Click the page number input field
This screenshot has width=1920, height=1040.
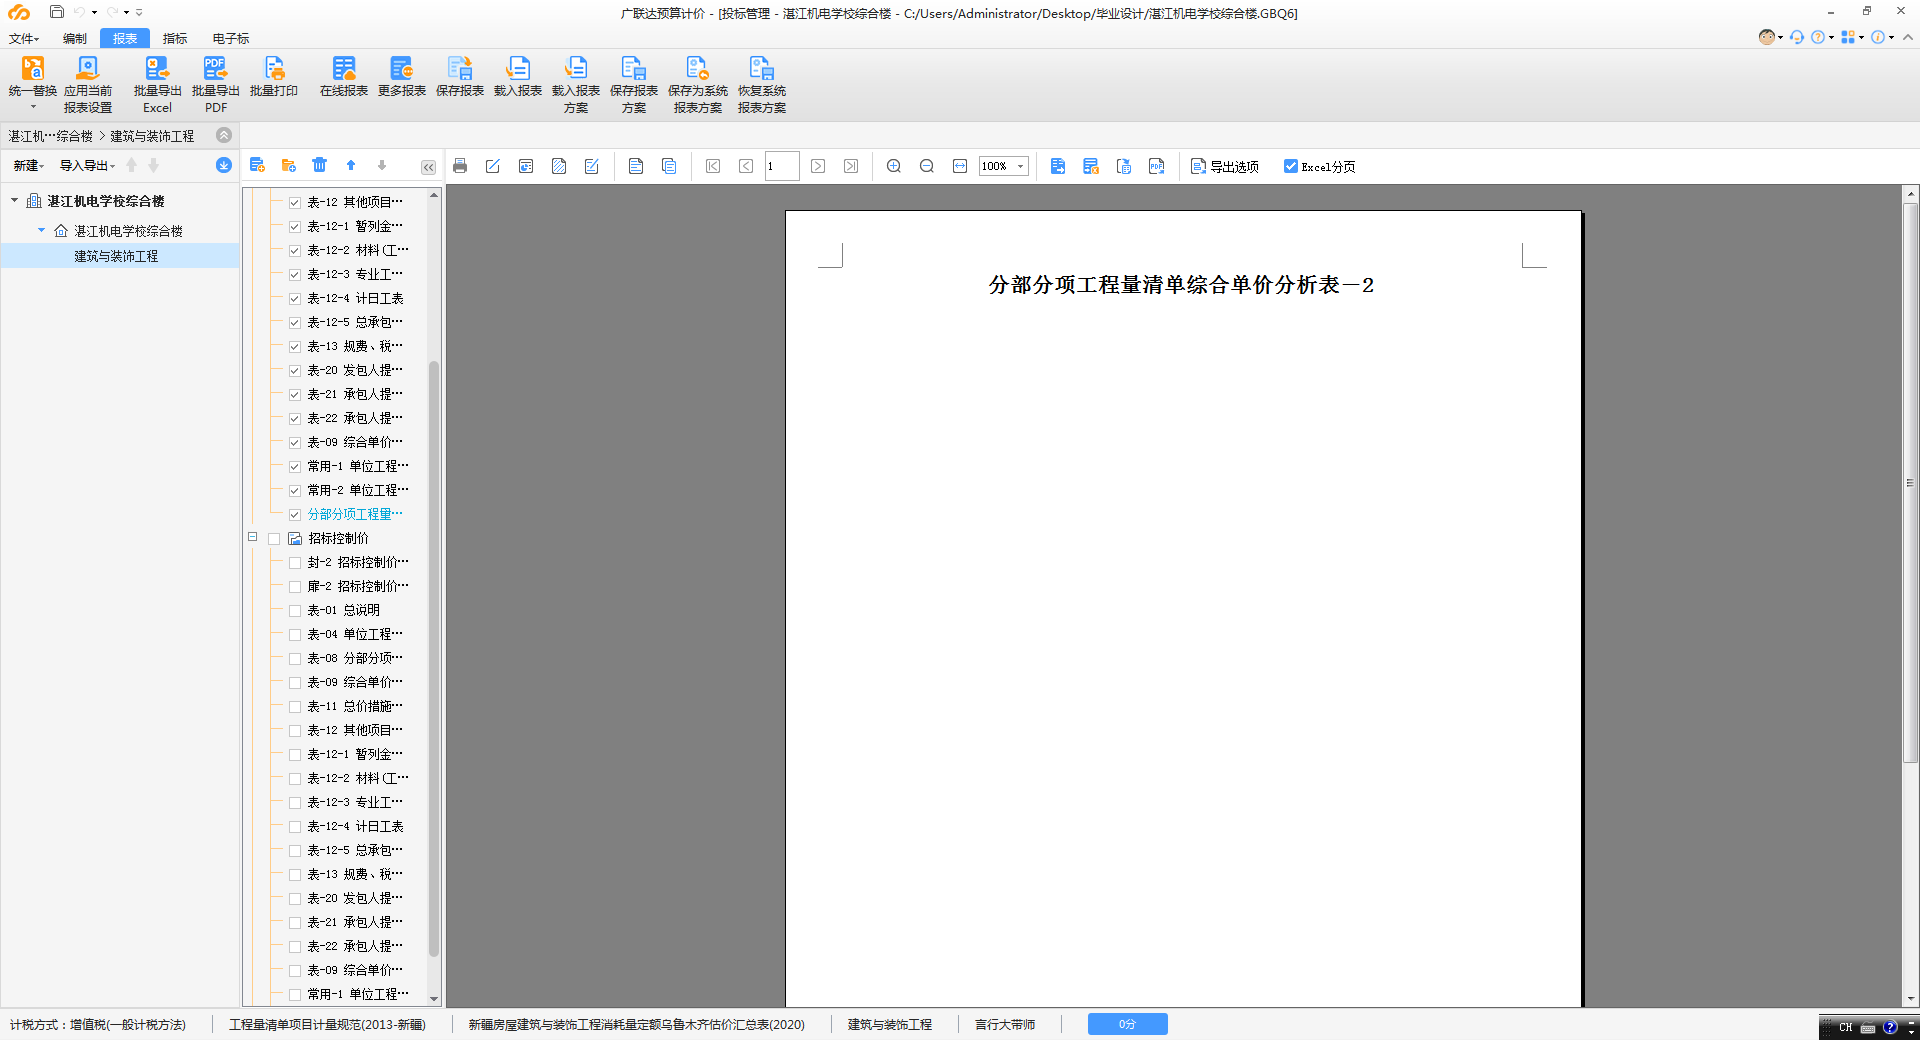tap(782, 166)
